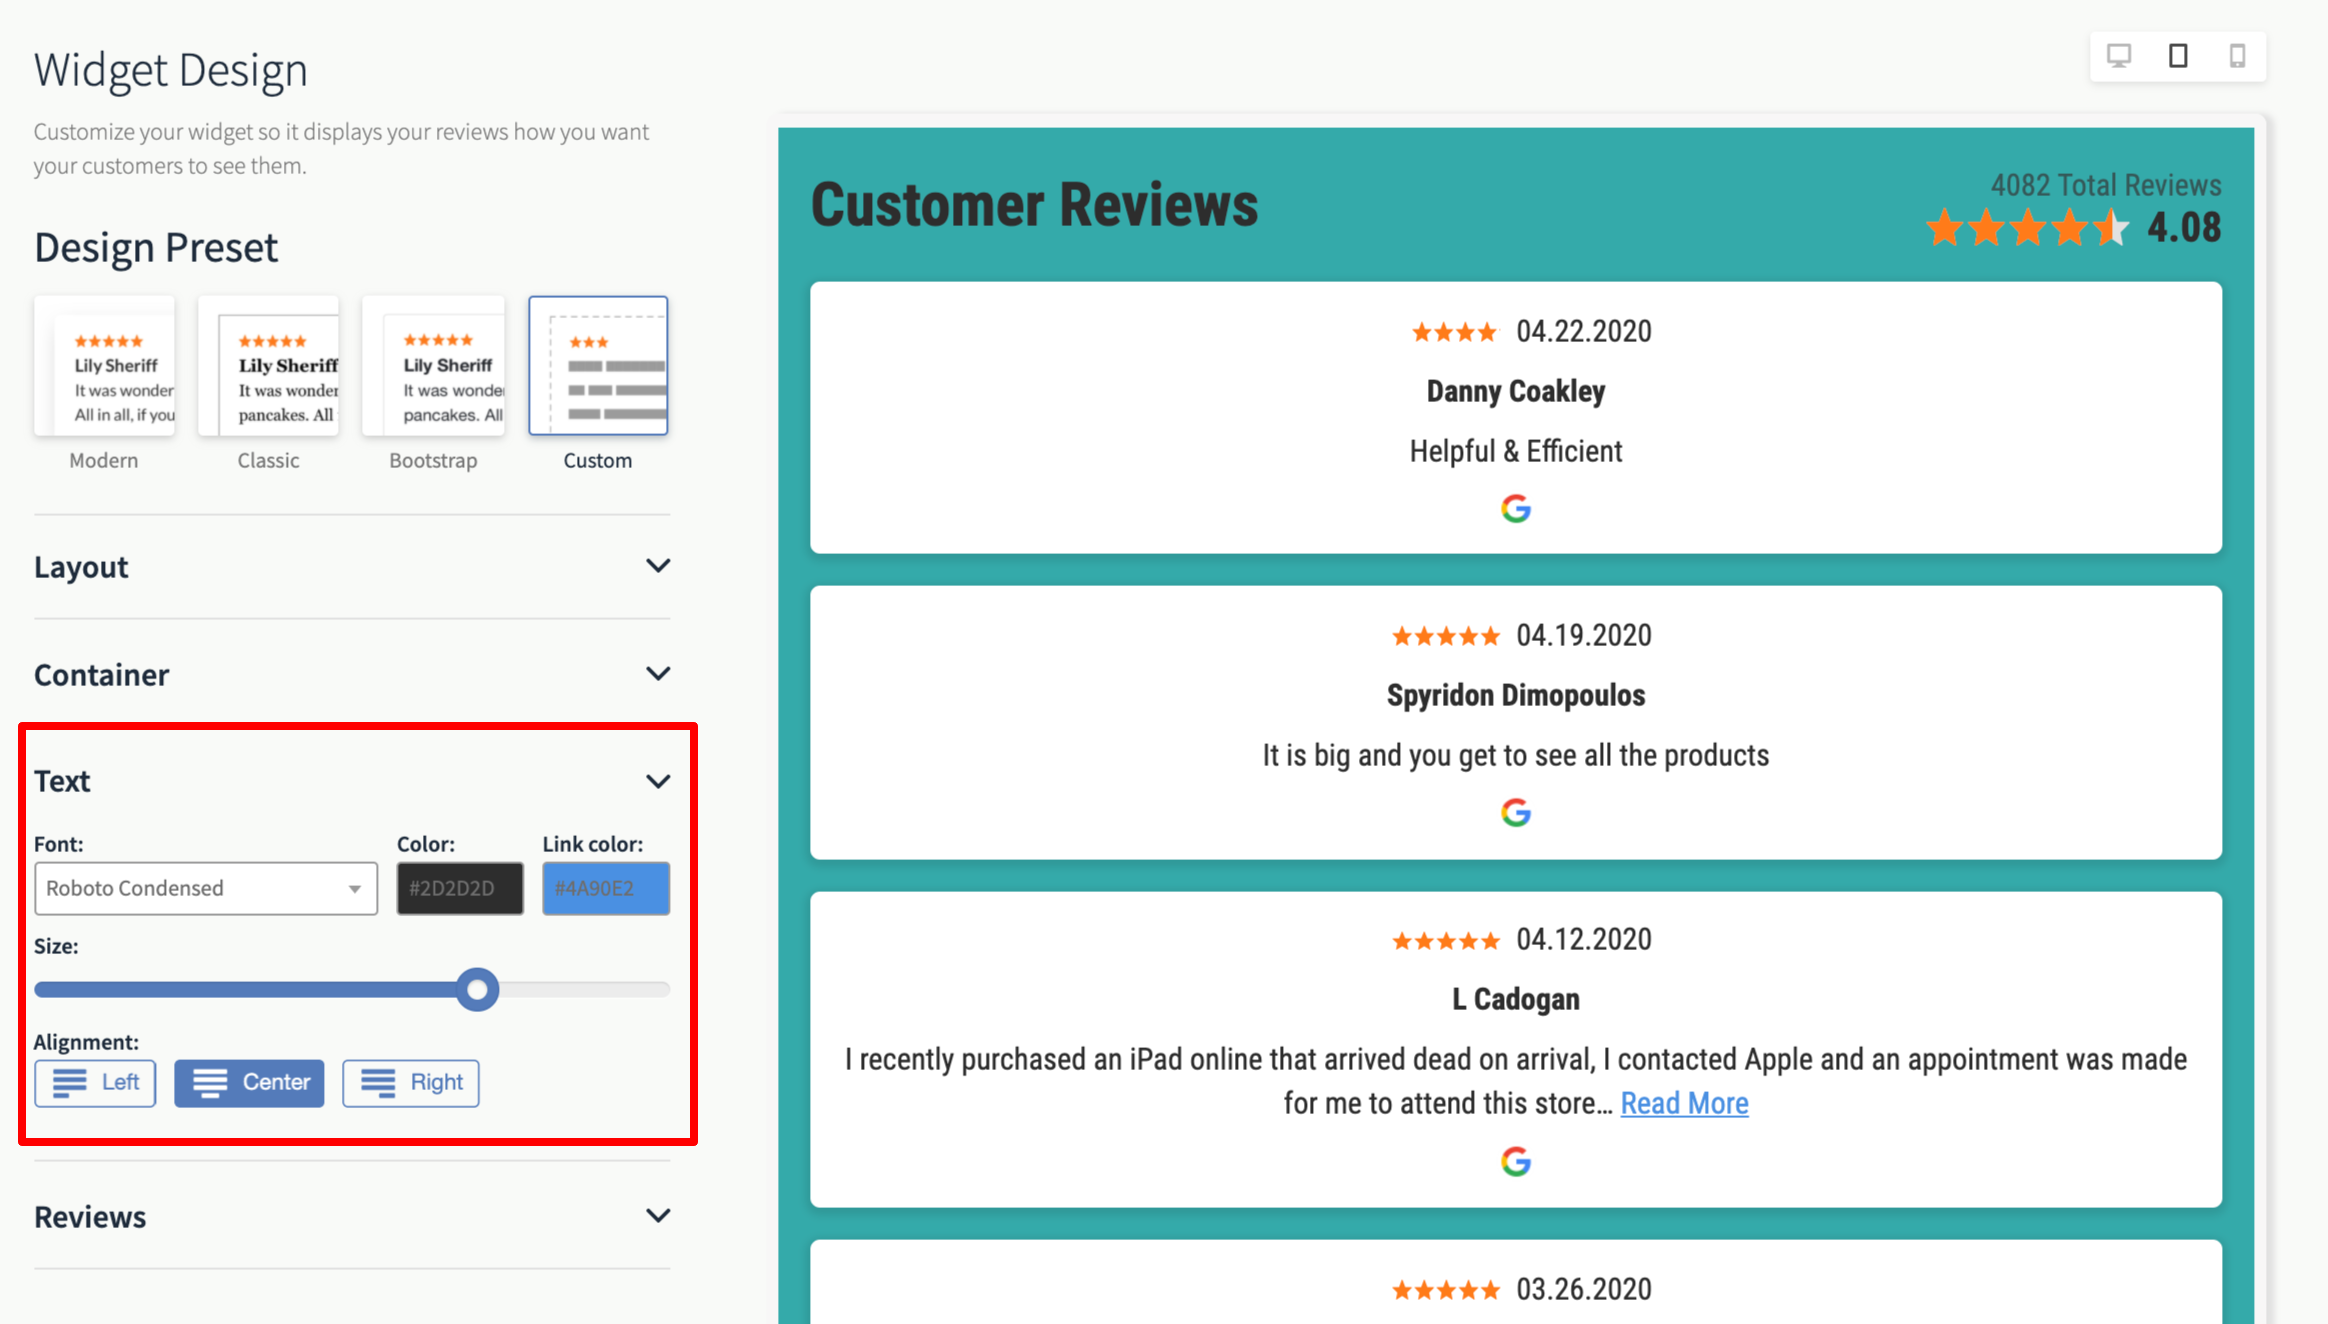Click the 04.22.2020 review date
Viewport: 2328px width, 1324px height.
[1584, 332]
